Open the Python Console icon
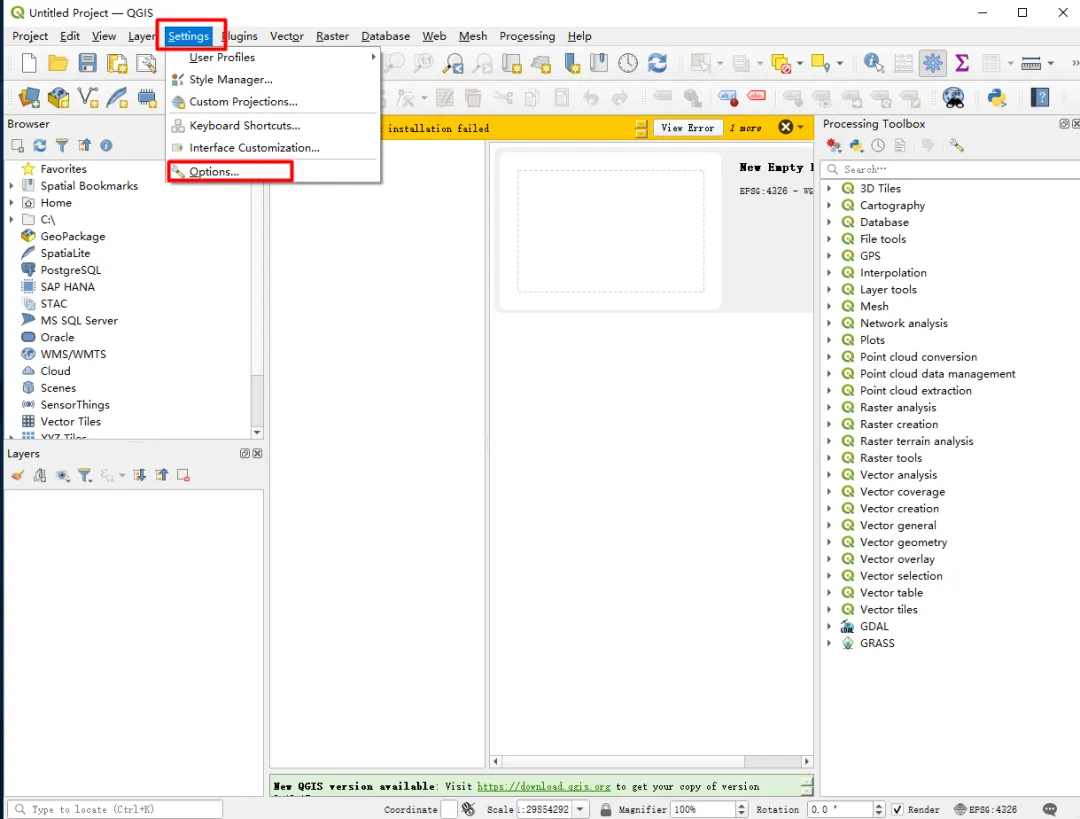The width and height of the screenshot is (1080, 819). (x=997, y=98)
